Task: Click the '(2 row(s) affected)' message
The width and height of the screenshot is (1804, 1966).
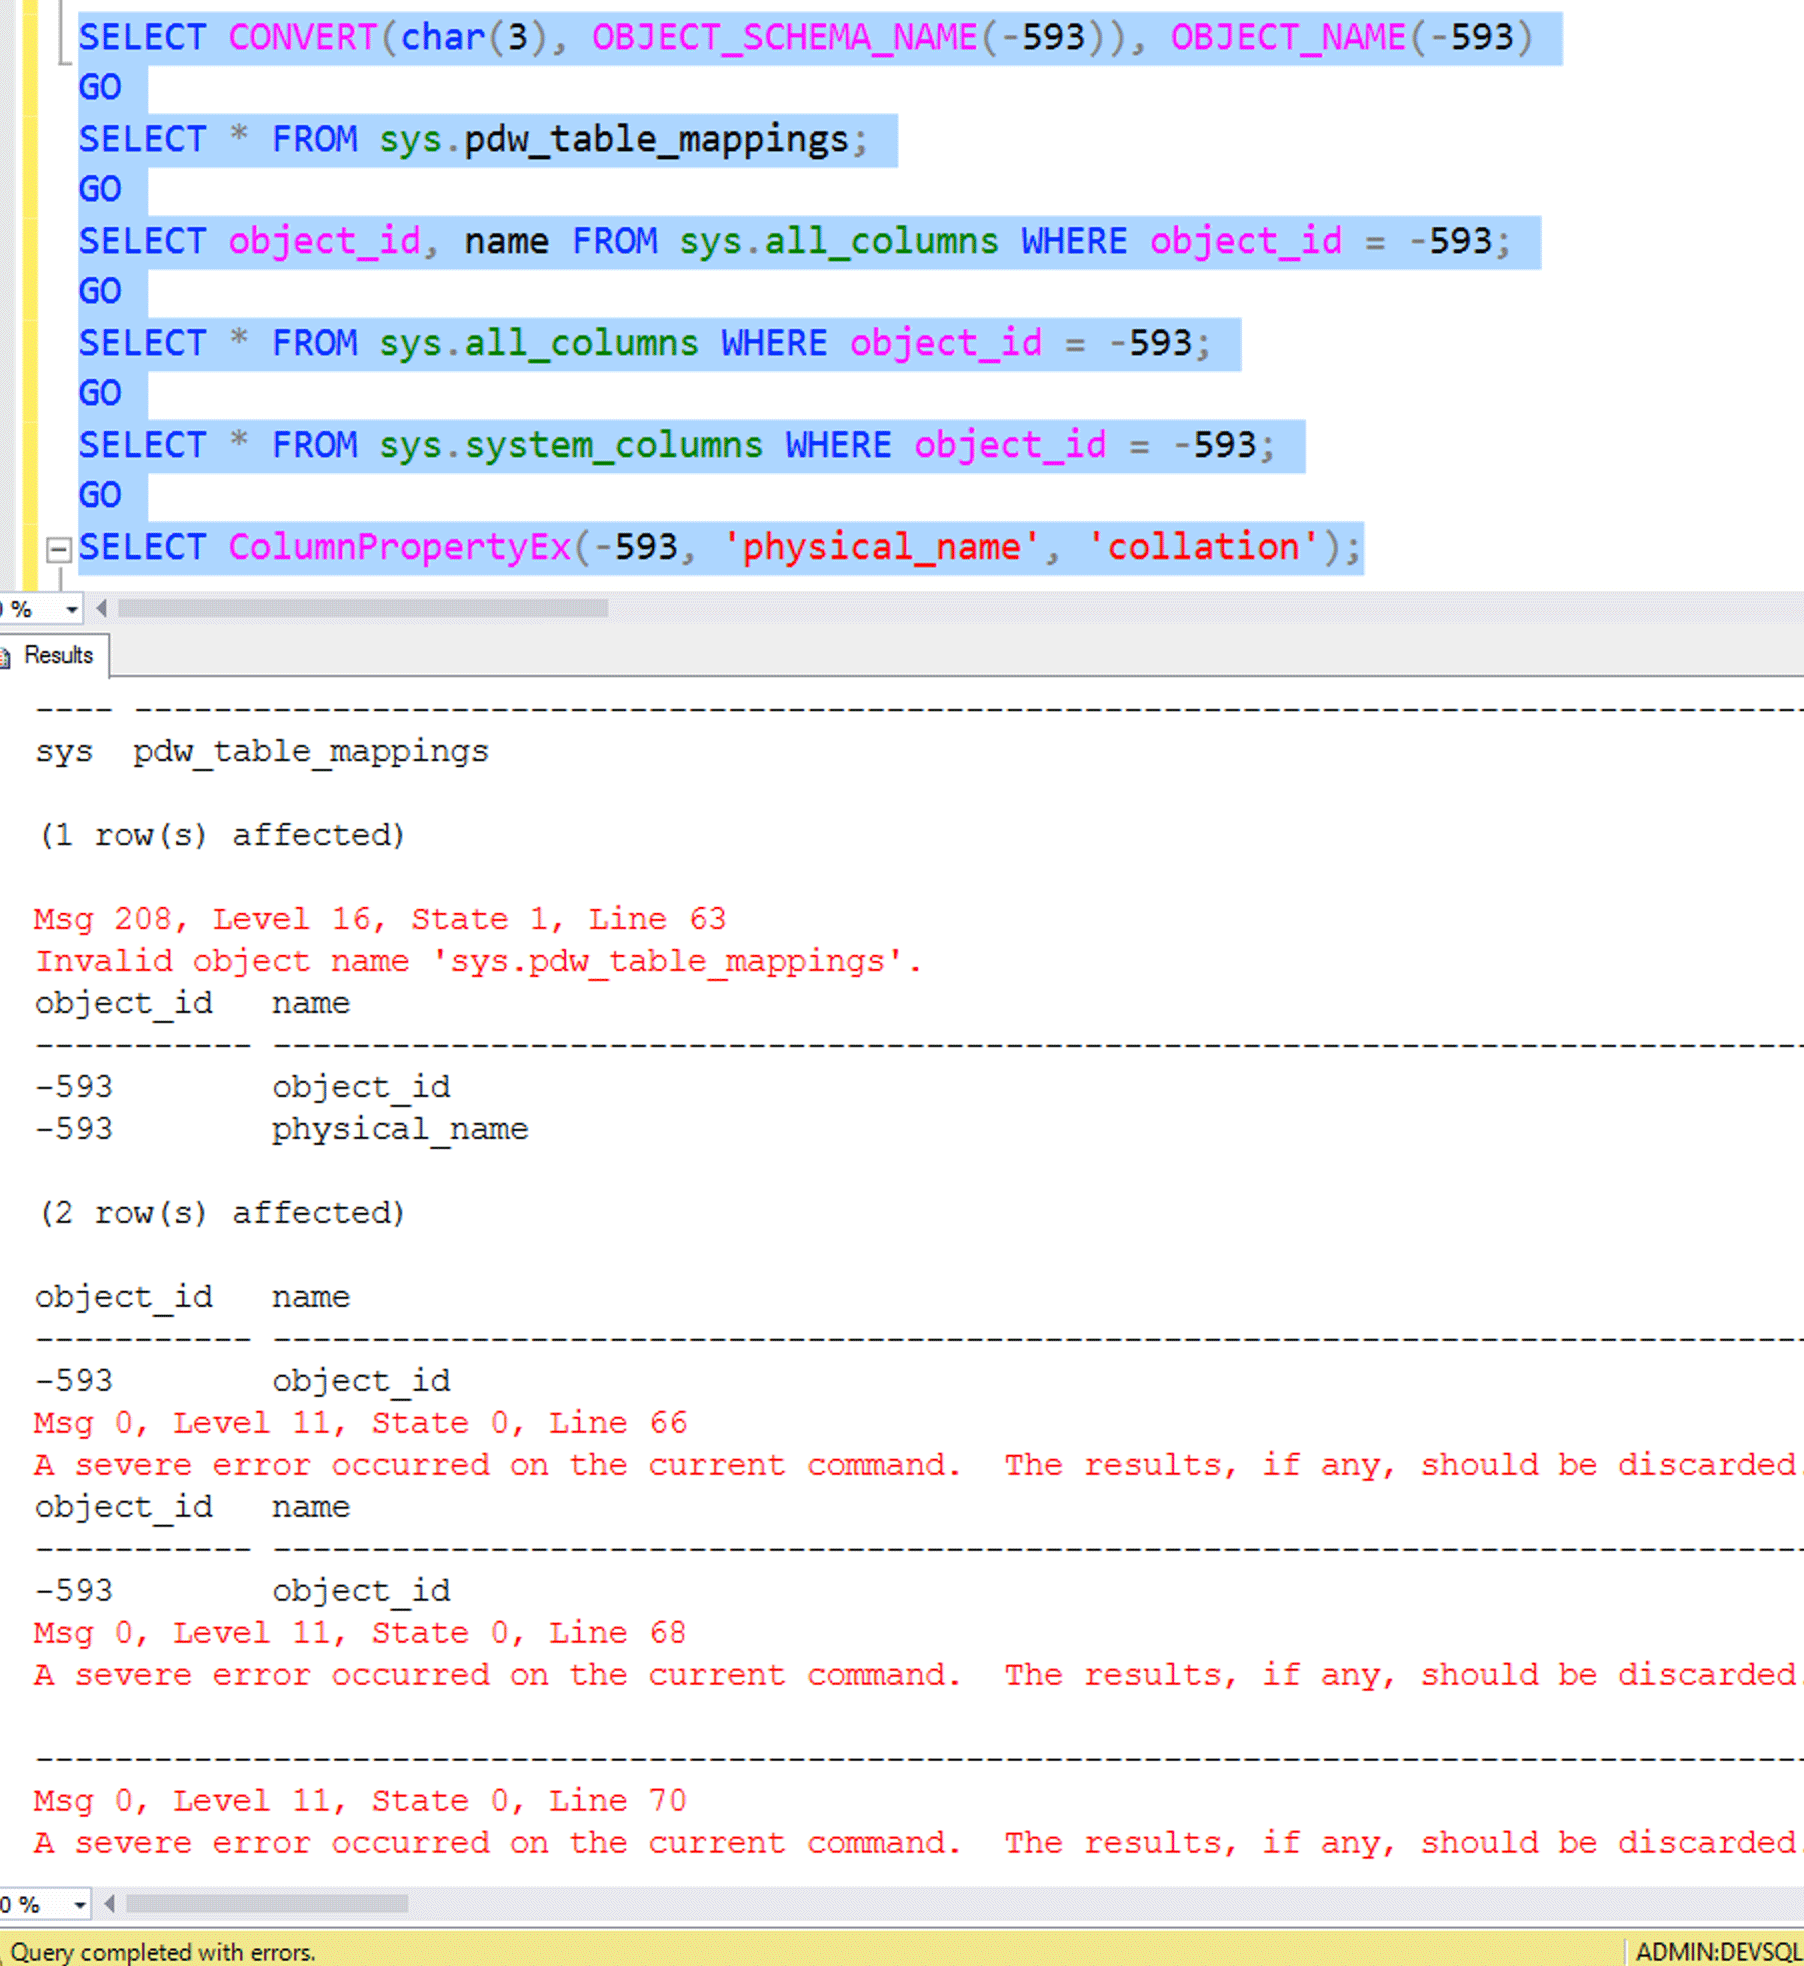Action: [222, 1213]
